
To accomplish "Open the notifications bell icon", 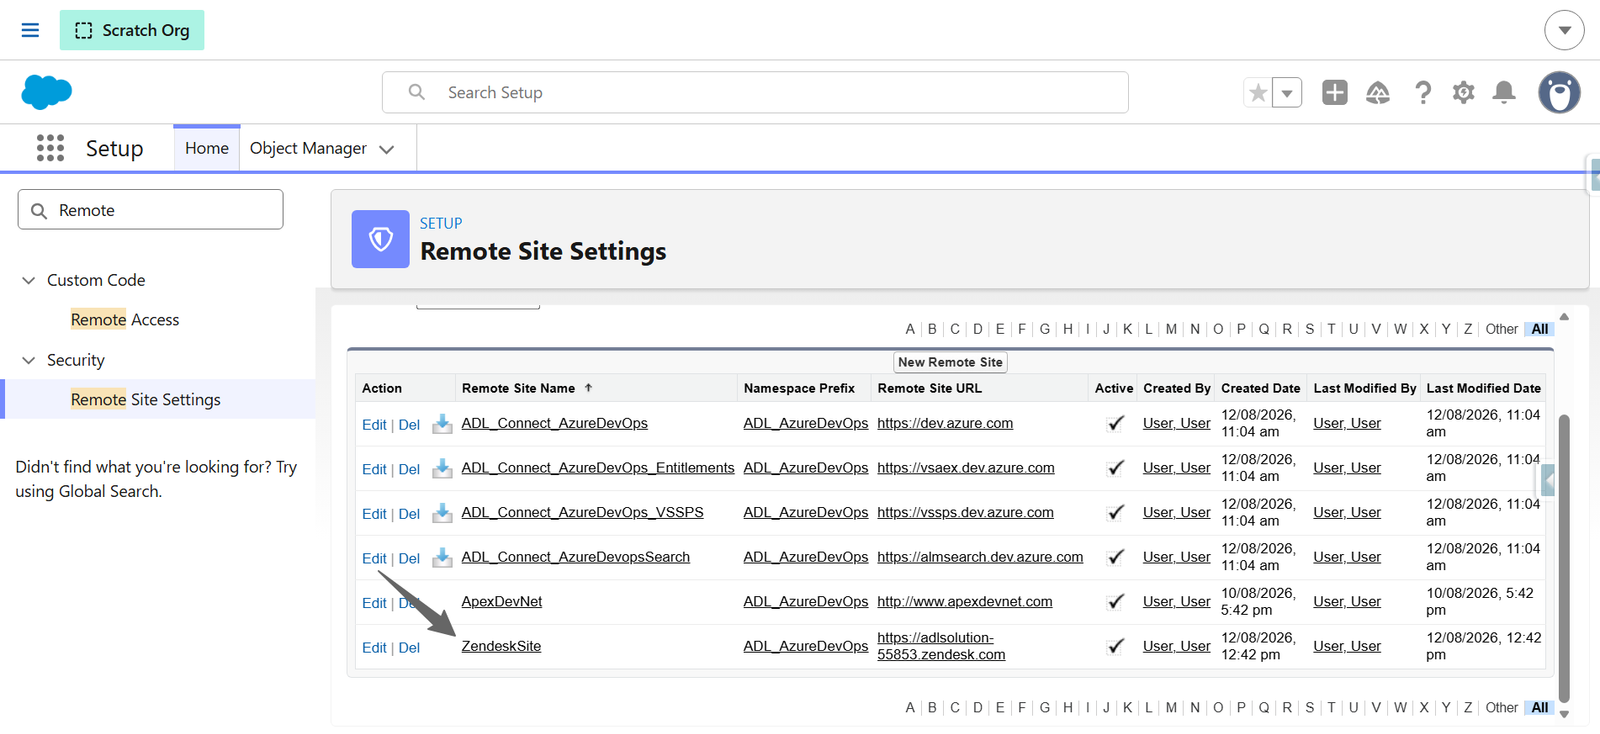I will tap(1504, 93).
